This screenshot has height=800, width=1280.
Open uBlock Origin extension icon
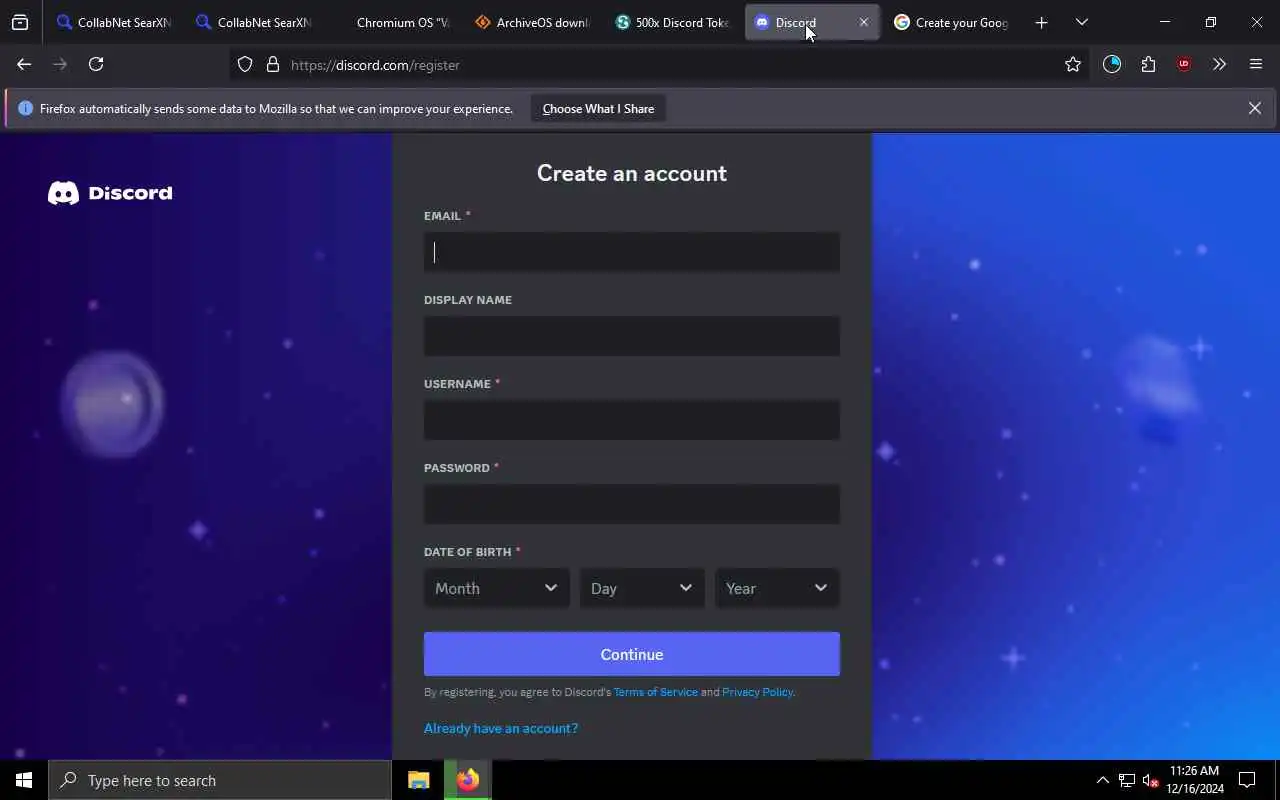click(x=1184, y=65)
